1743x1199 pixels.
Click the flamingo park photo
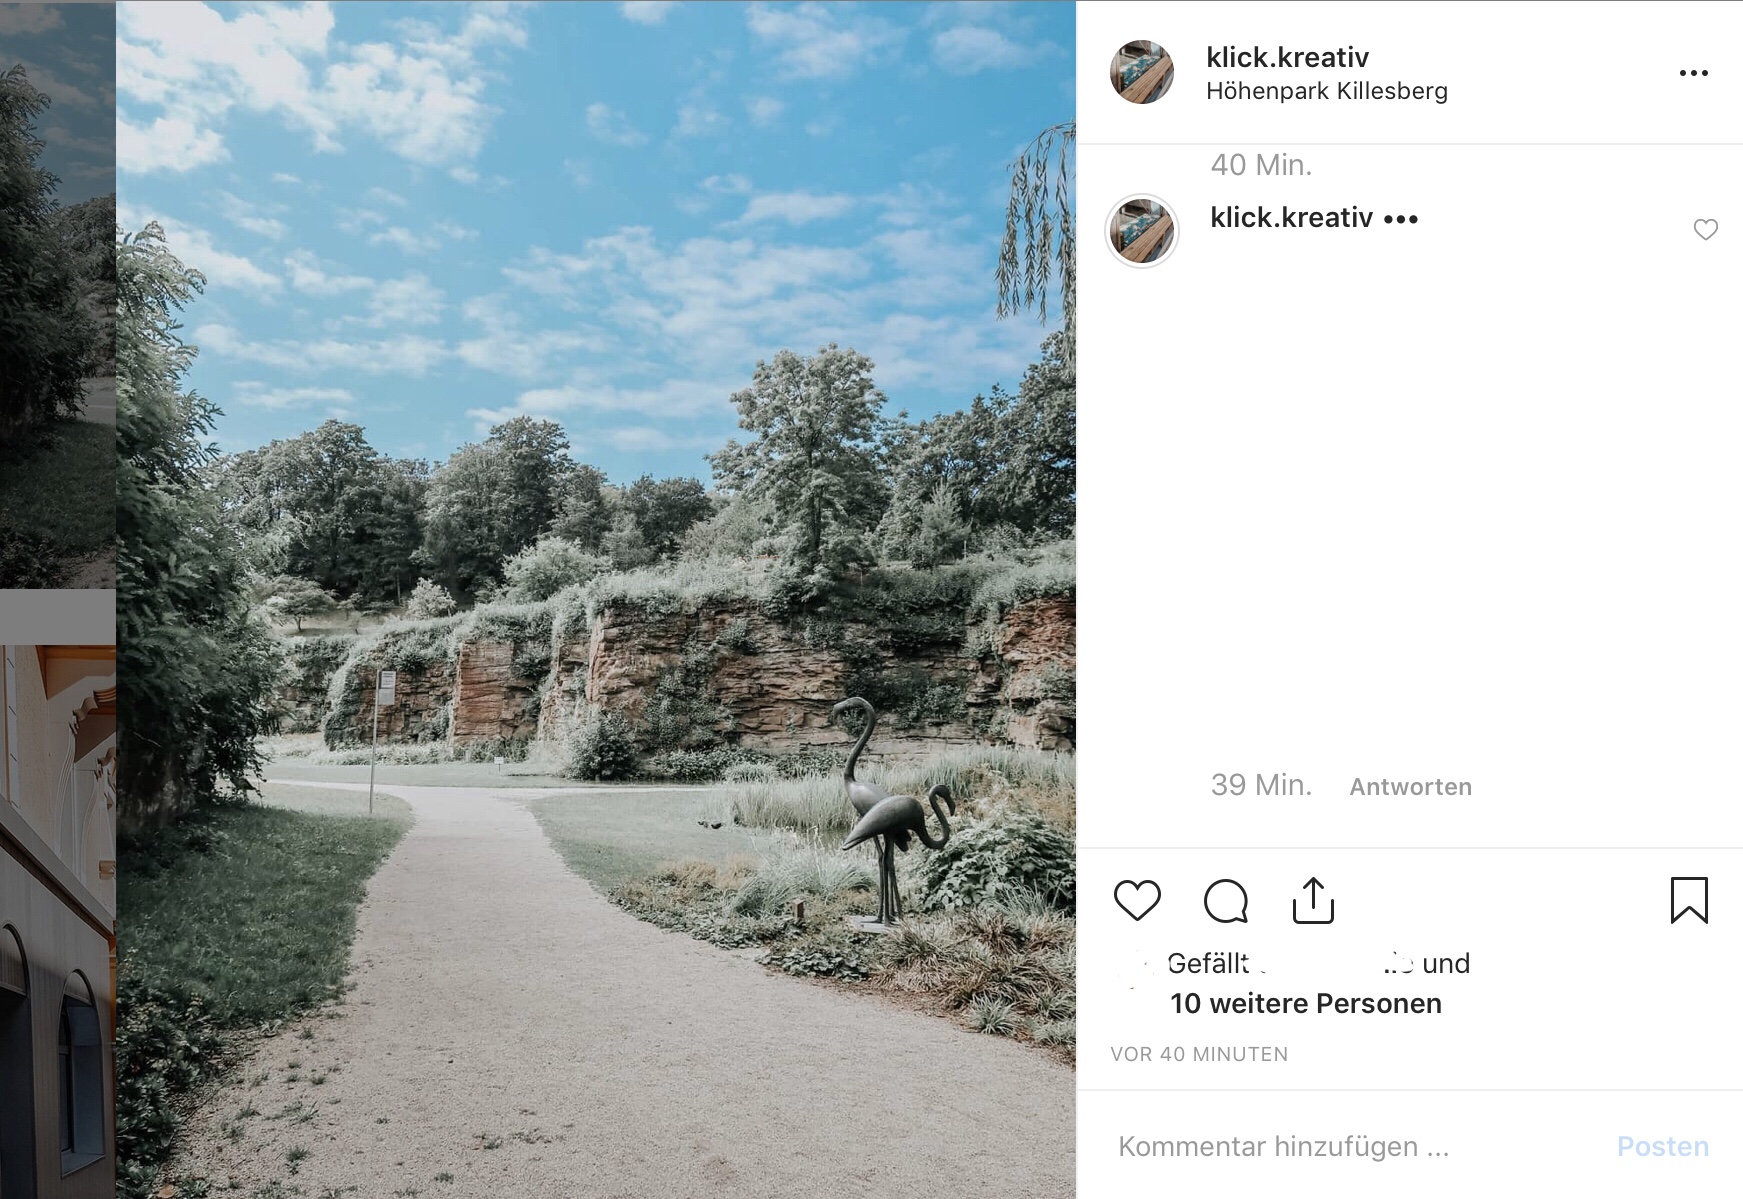tap(596, 600)
